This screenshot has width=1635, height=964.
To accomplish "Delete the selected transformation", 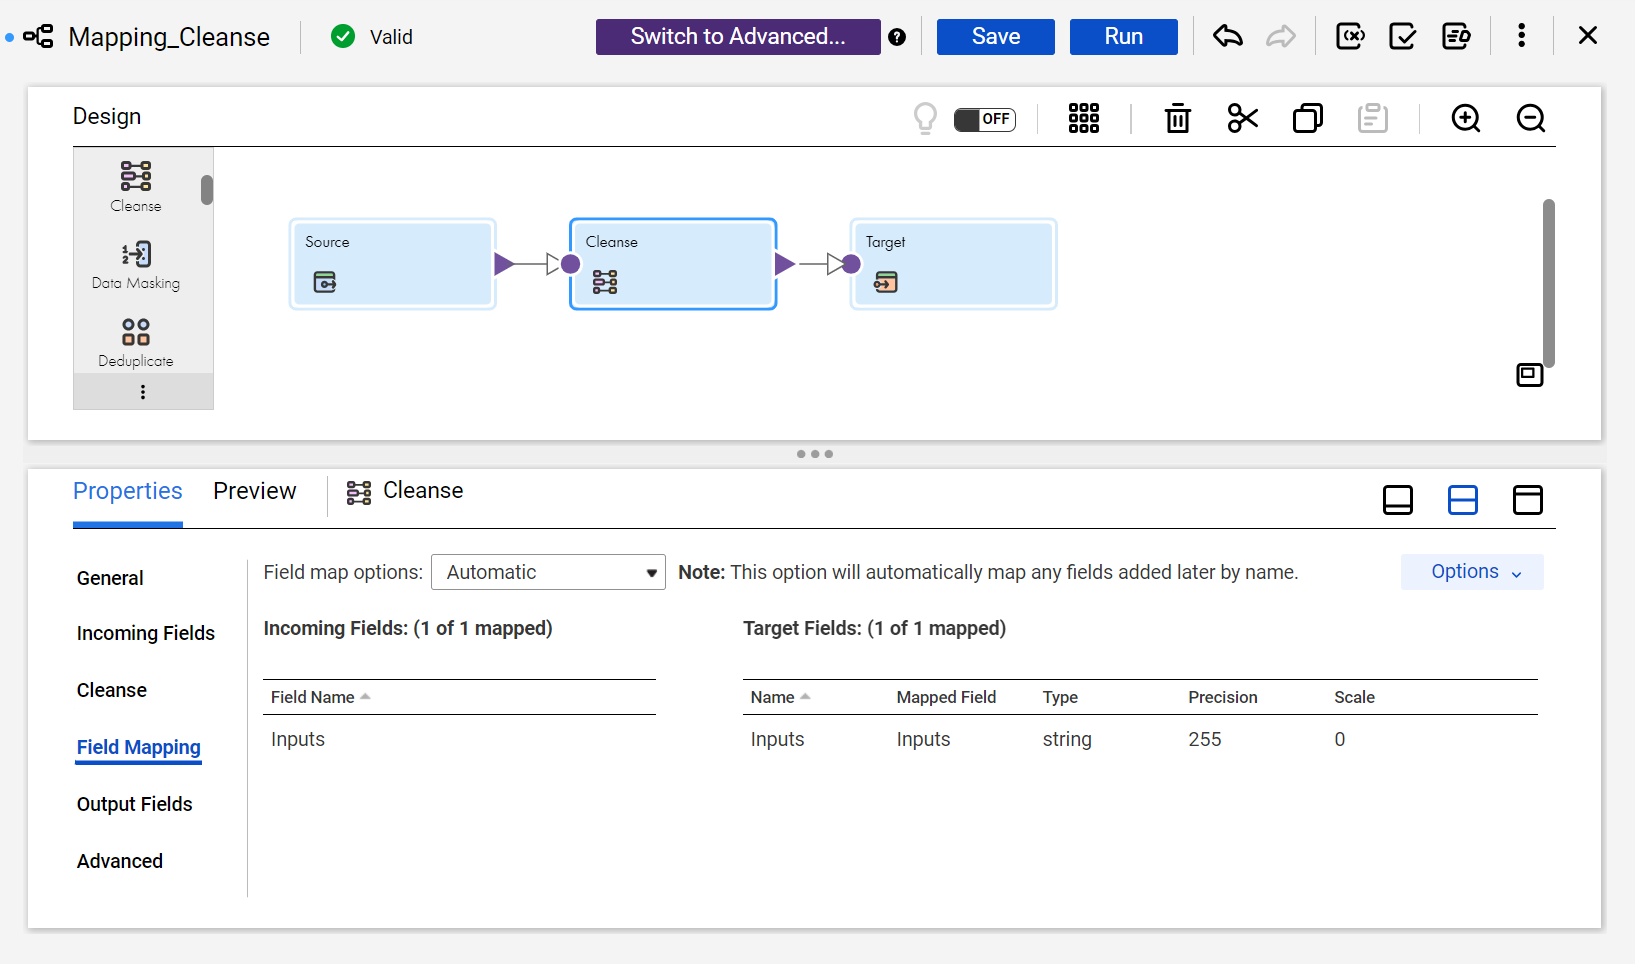I will (x=1178, y=118).
